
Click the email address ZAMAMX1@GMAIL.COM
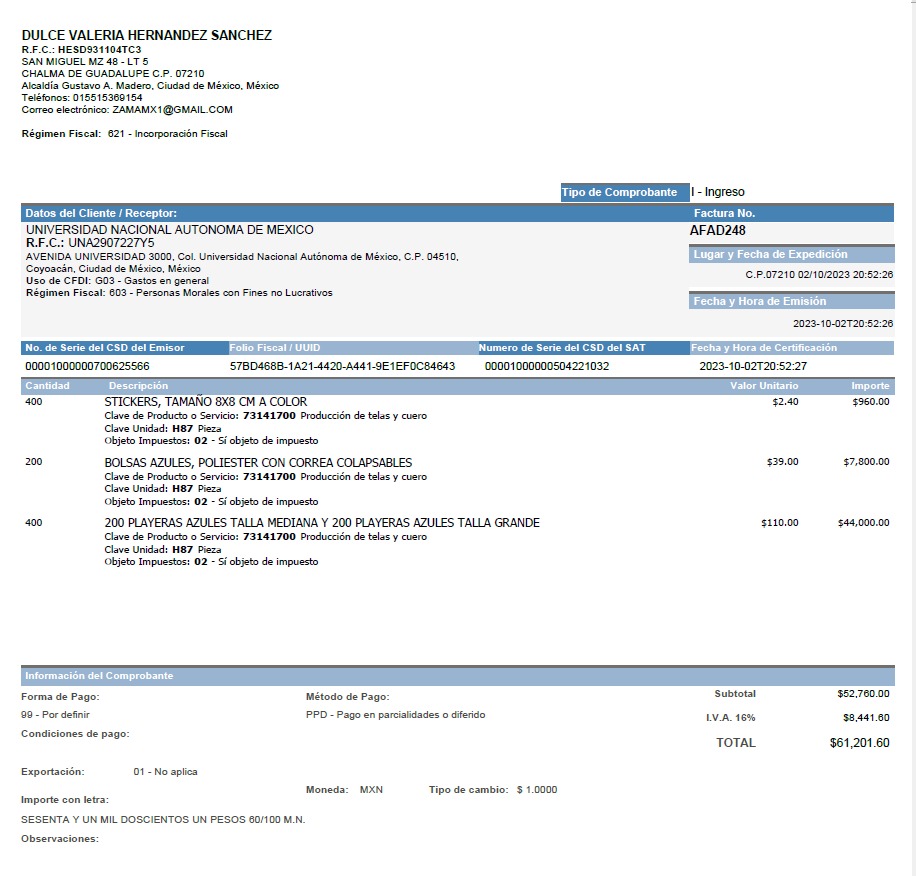pos(172,110)
